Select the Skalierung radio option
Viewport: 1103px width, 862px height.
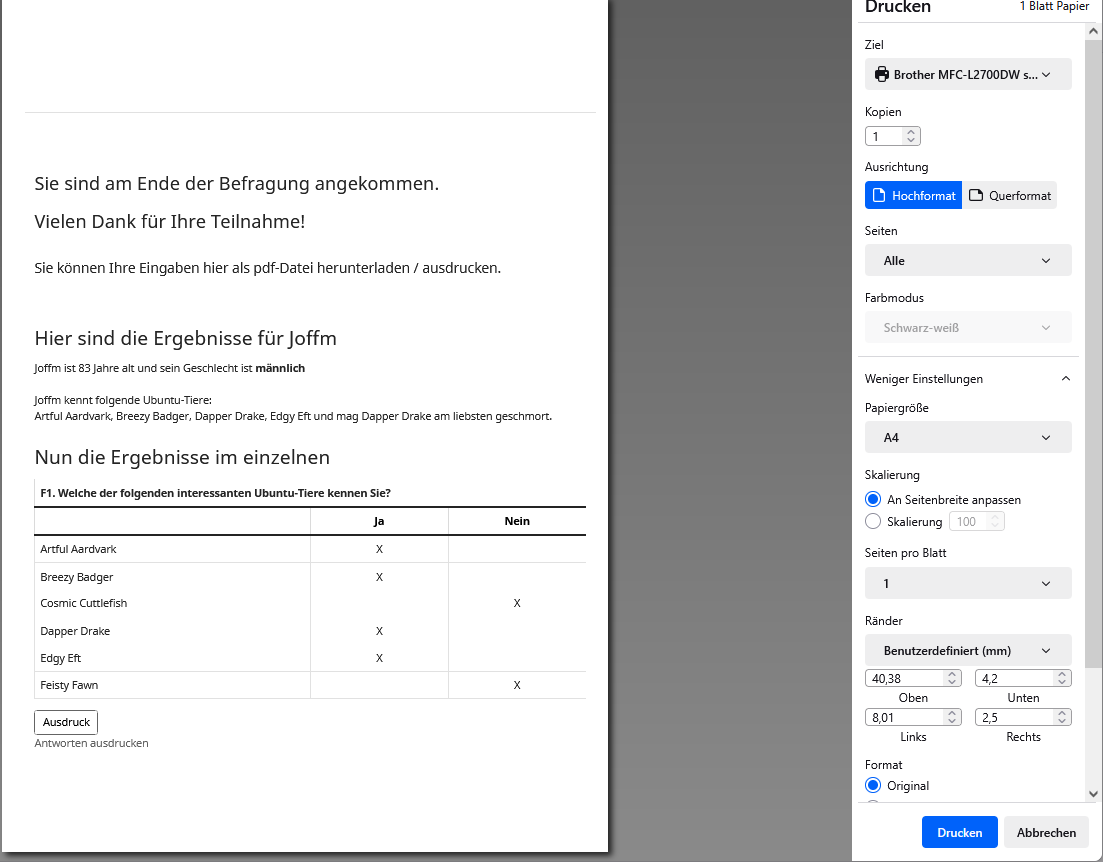click(873, 522)
